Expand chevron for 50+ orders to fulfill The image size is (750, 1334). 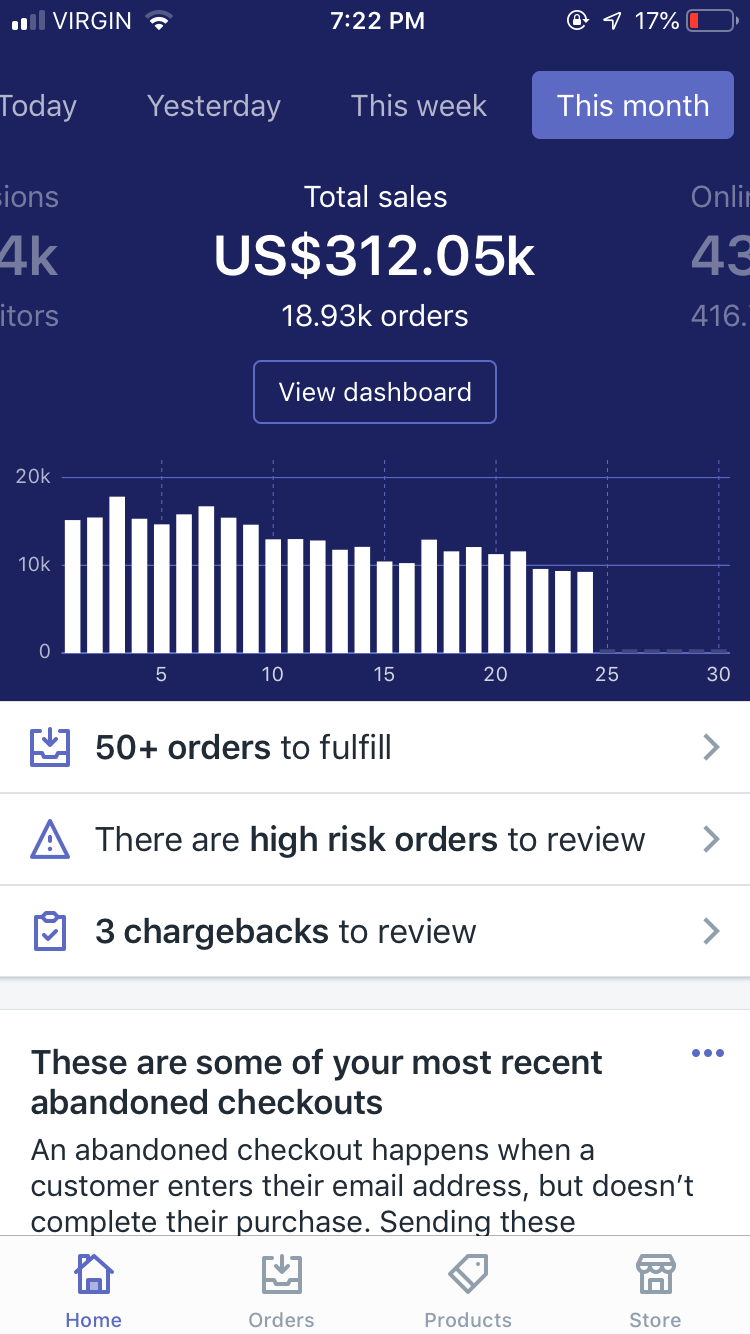point(711,747)
